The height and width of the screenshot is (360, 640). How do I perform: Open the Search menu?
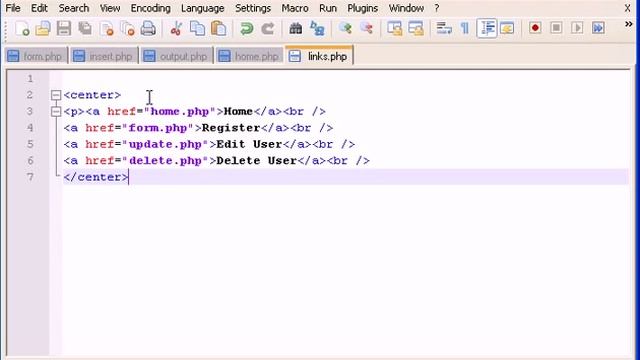pyautogui.click(x=73, y=8)
